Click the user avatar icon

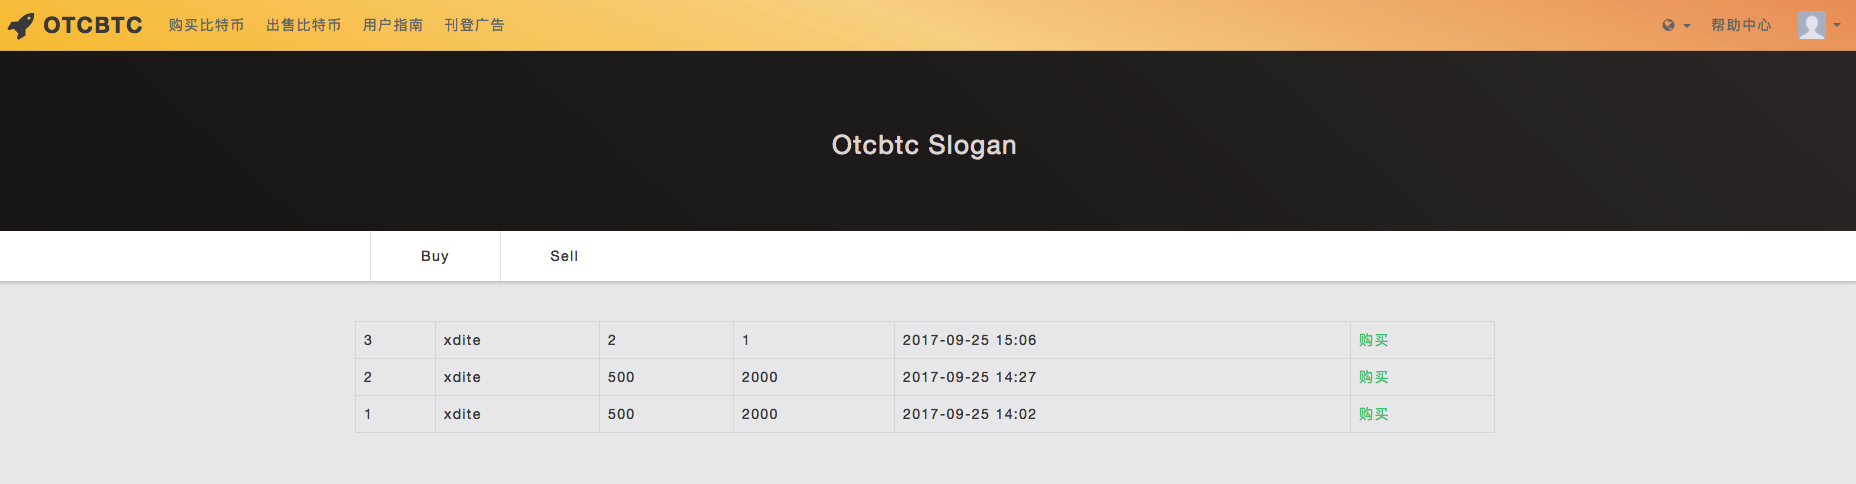pos(1811,25)
